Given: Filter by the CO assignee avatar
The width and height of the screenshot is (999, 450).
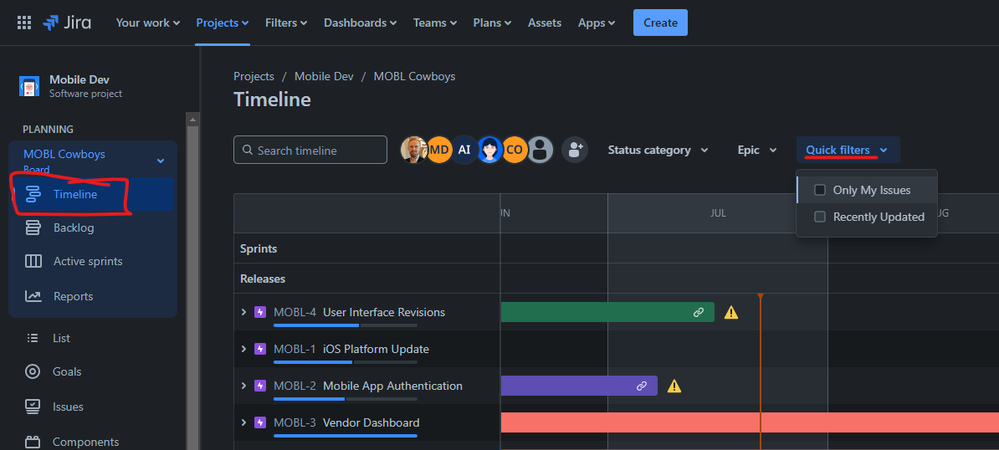Looking at the screenshot, I should click(x=515, y=150).
